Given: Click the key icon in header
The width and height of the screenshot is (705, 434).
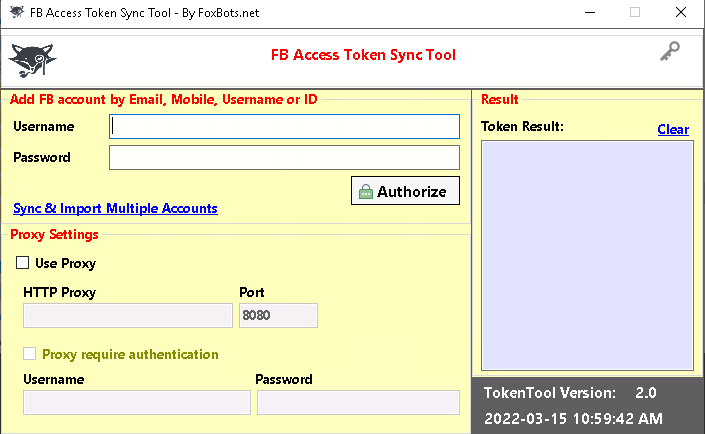Looking at the screenshot, I should [x=669, y=51].
